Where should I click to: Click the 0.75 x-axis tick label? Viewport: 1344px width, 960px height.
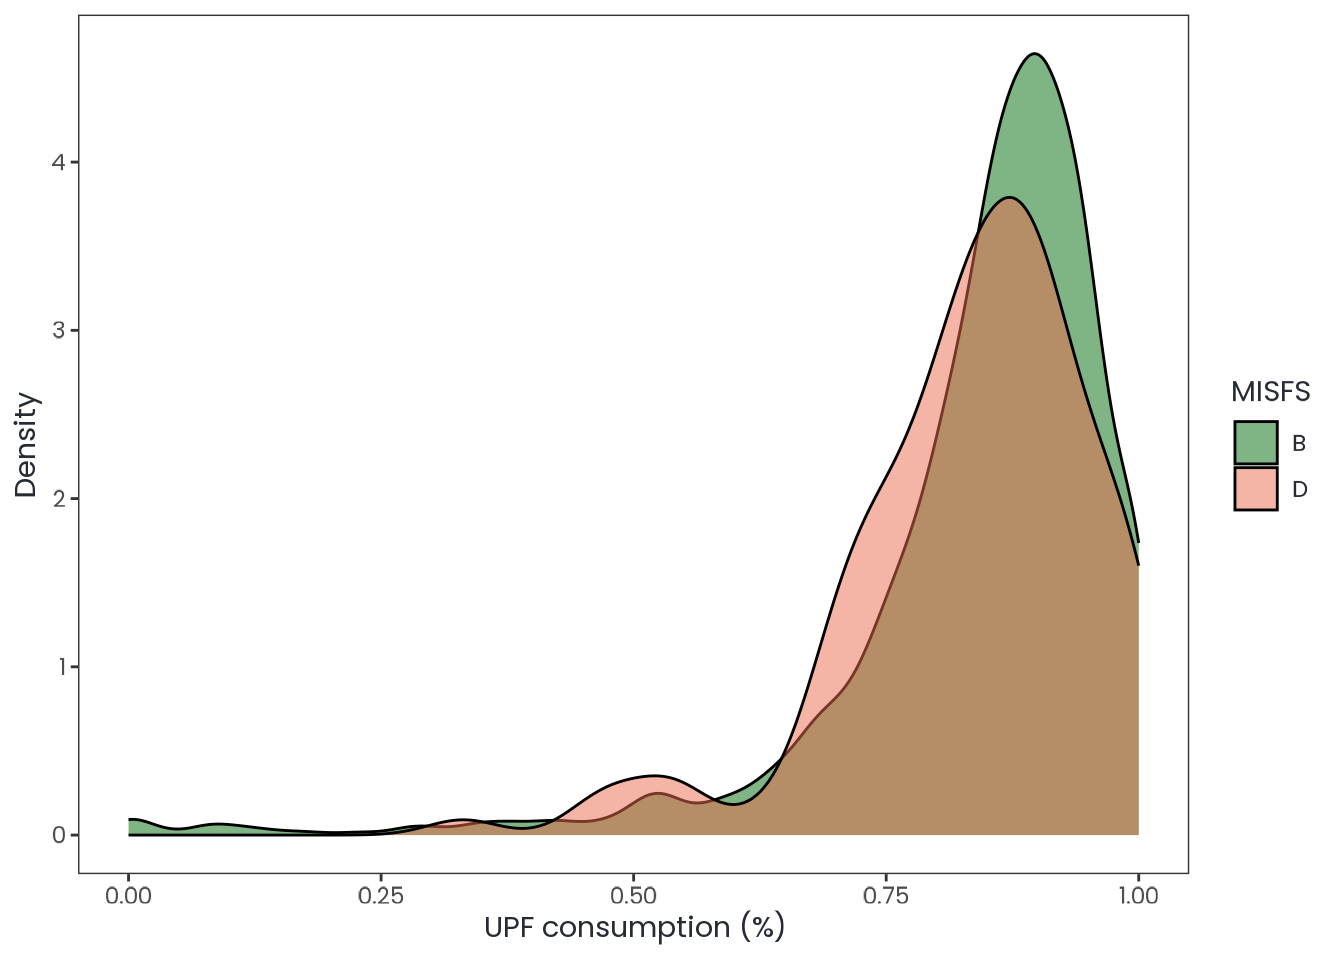(x=886, y=896)
